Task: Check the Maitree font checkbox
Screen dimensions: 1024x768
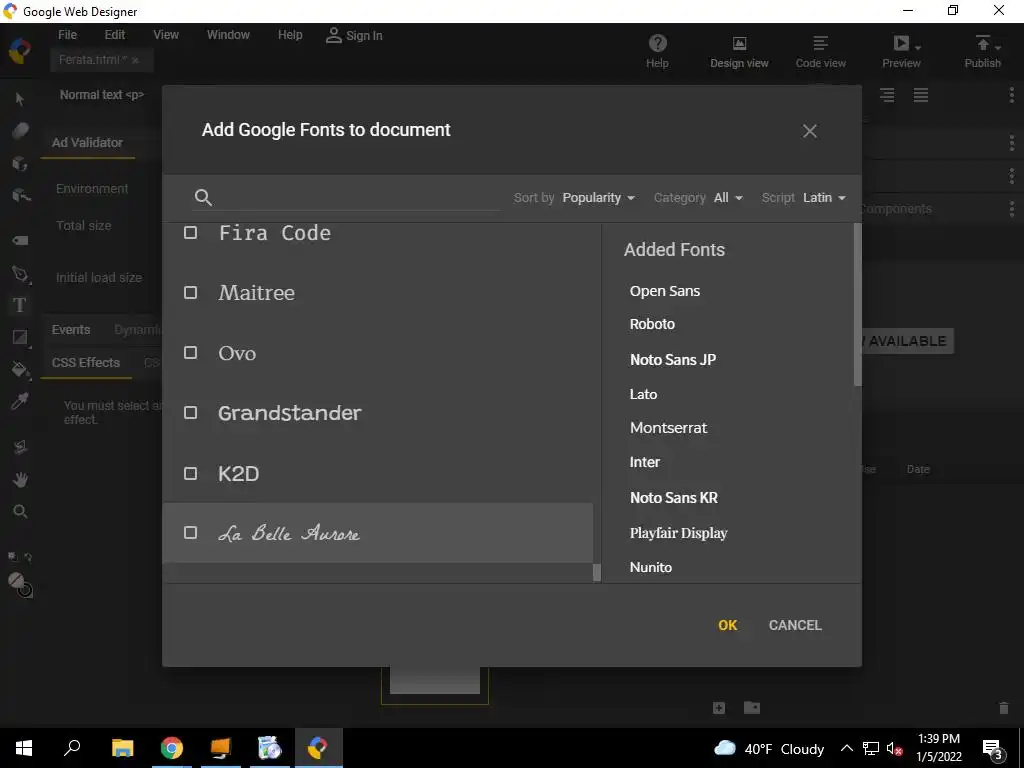Action: [x=190, y=293]
